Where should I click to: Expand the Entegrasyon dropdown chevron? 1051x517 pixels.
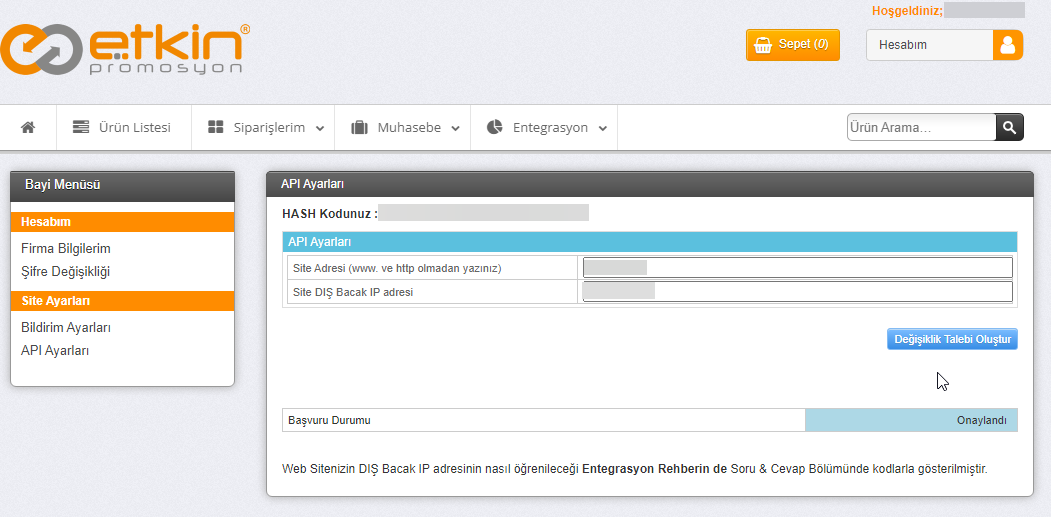pyautogui.click(x=603, y=128)
